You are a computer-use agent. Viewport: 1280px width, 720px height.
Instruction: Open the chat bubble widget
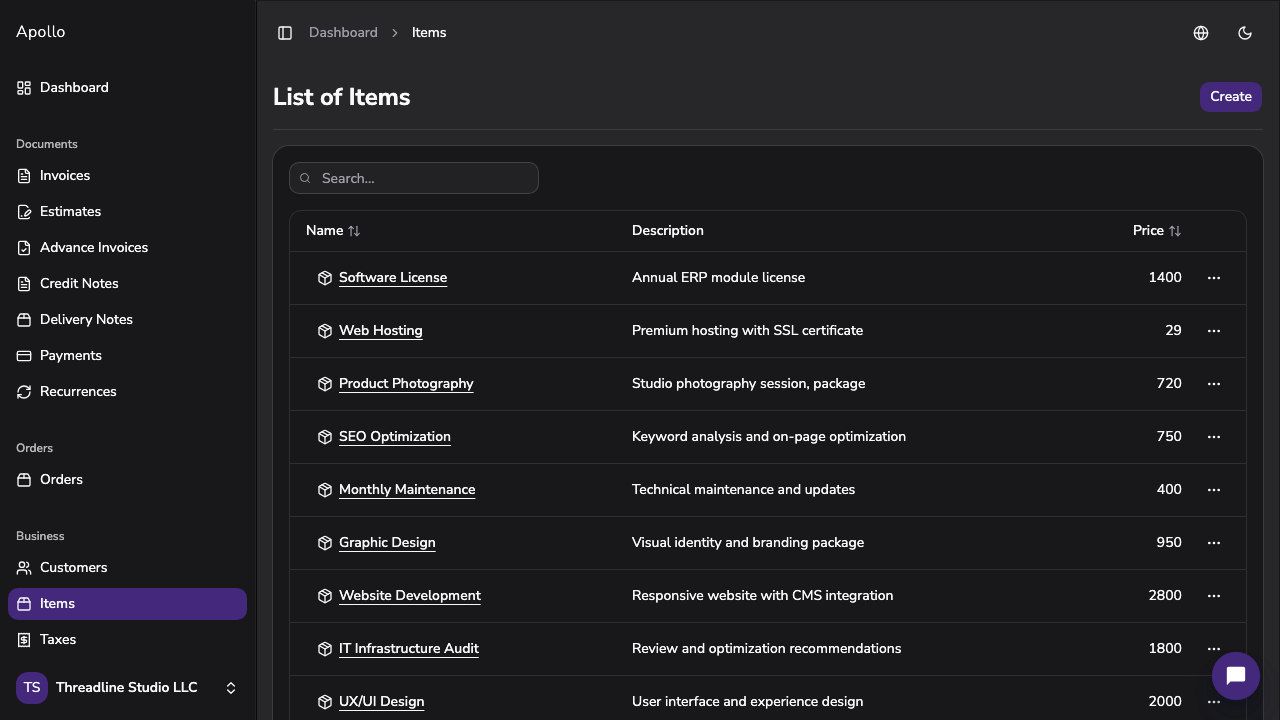click(x=1235, y=676)
